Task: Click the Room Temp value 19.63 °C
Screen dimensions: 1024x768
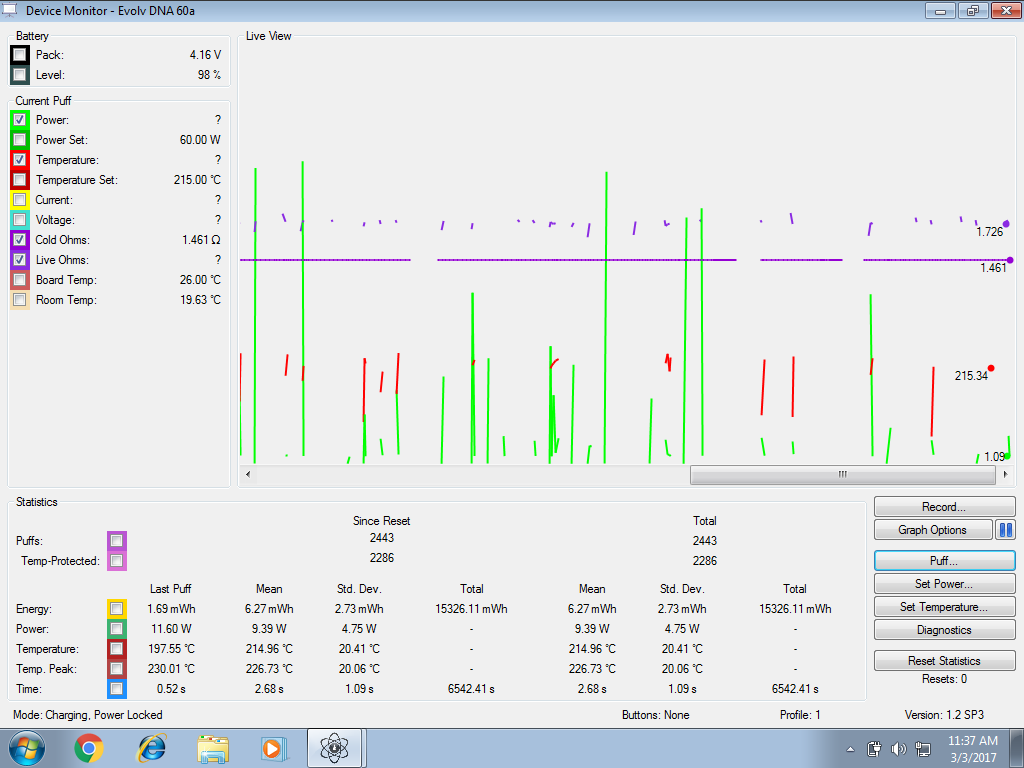Action: 200,300
